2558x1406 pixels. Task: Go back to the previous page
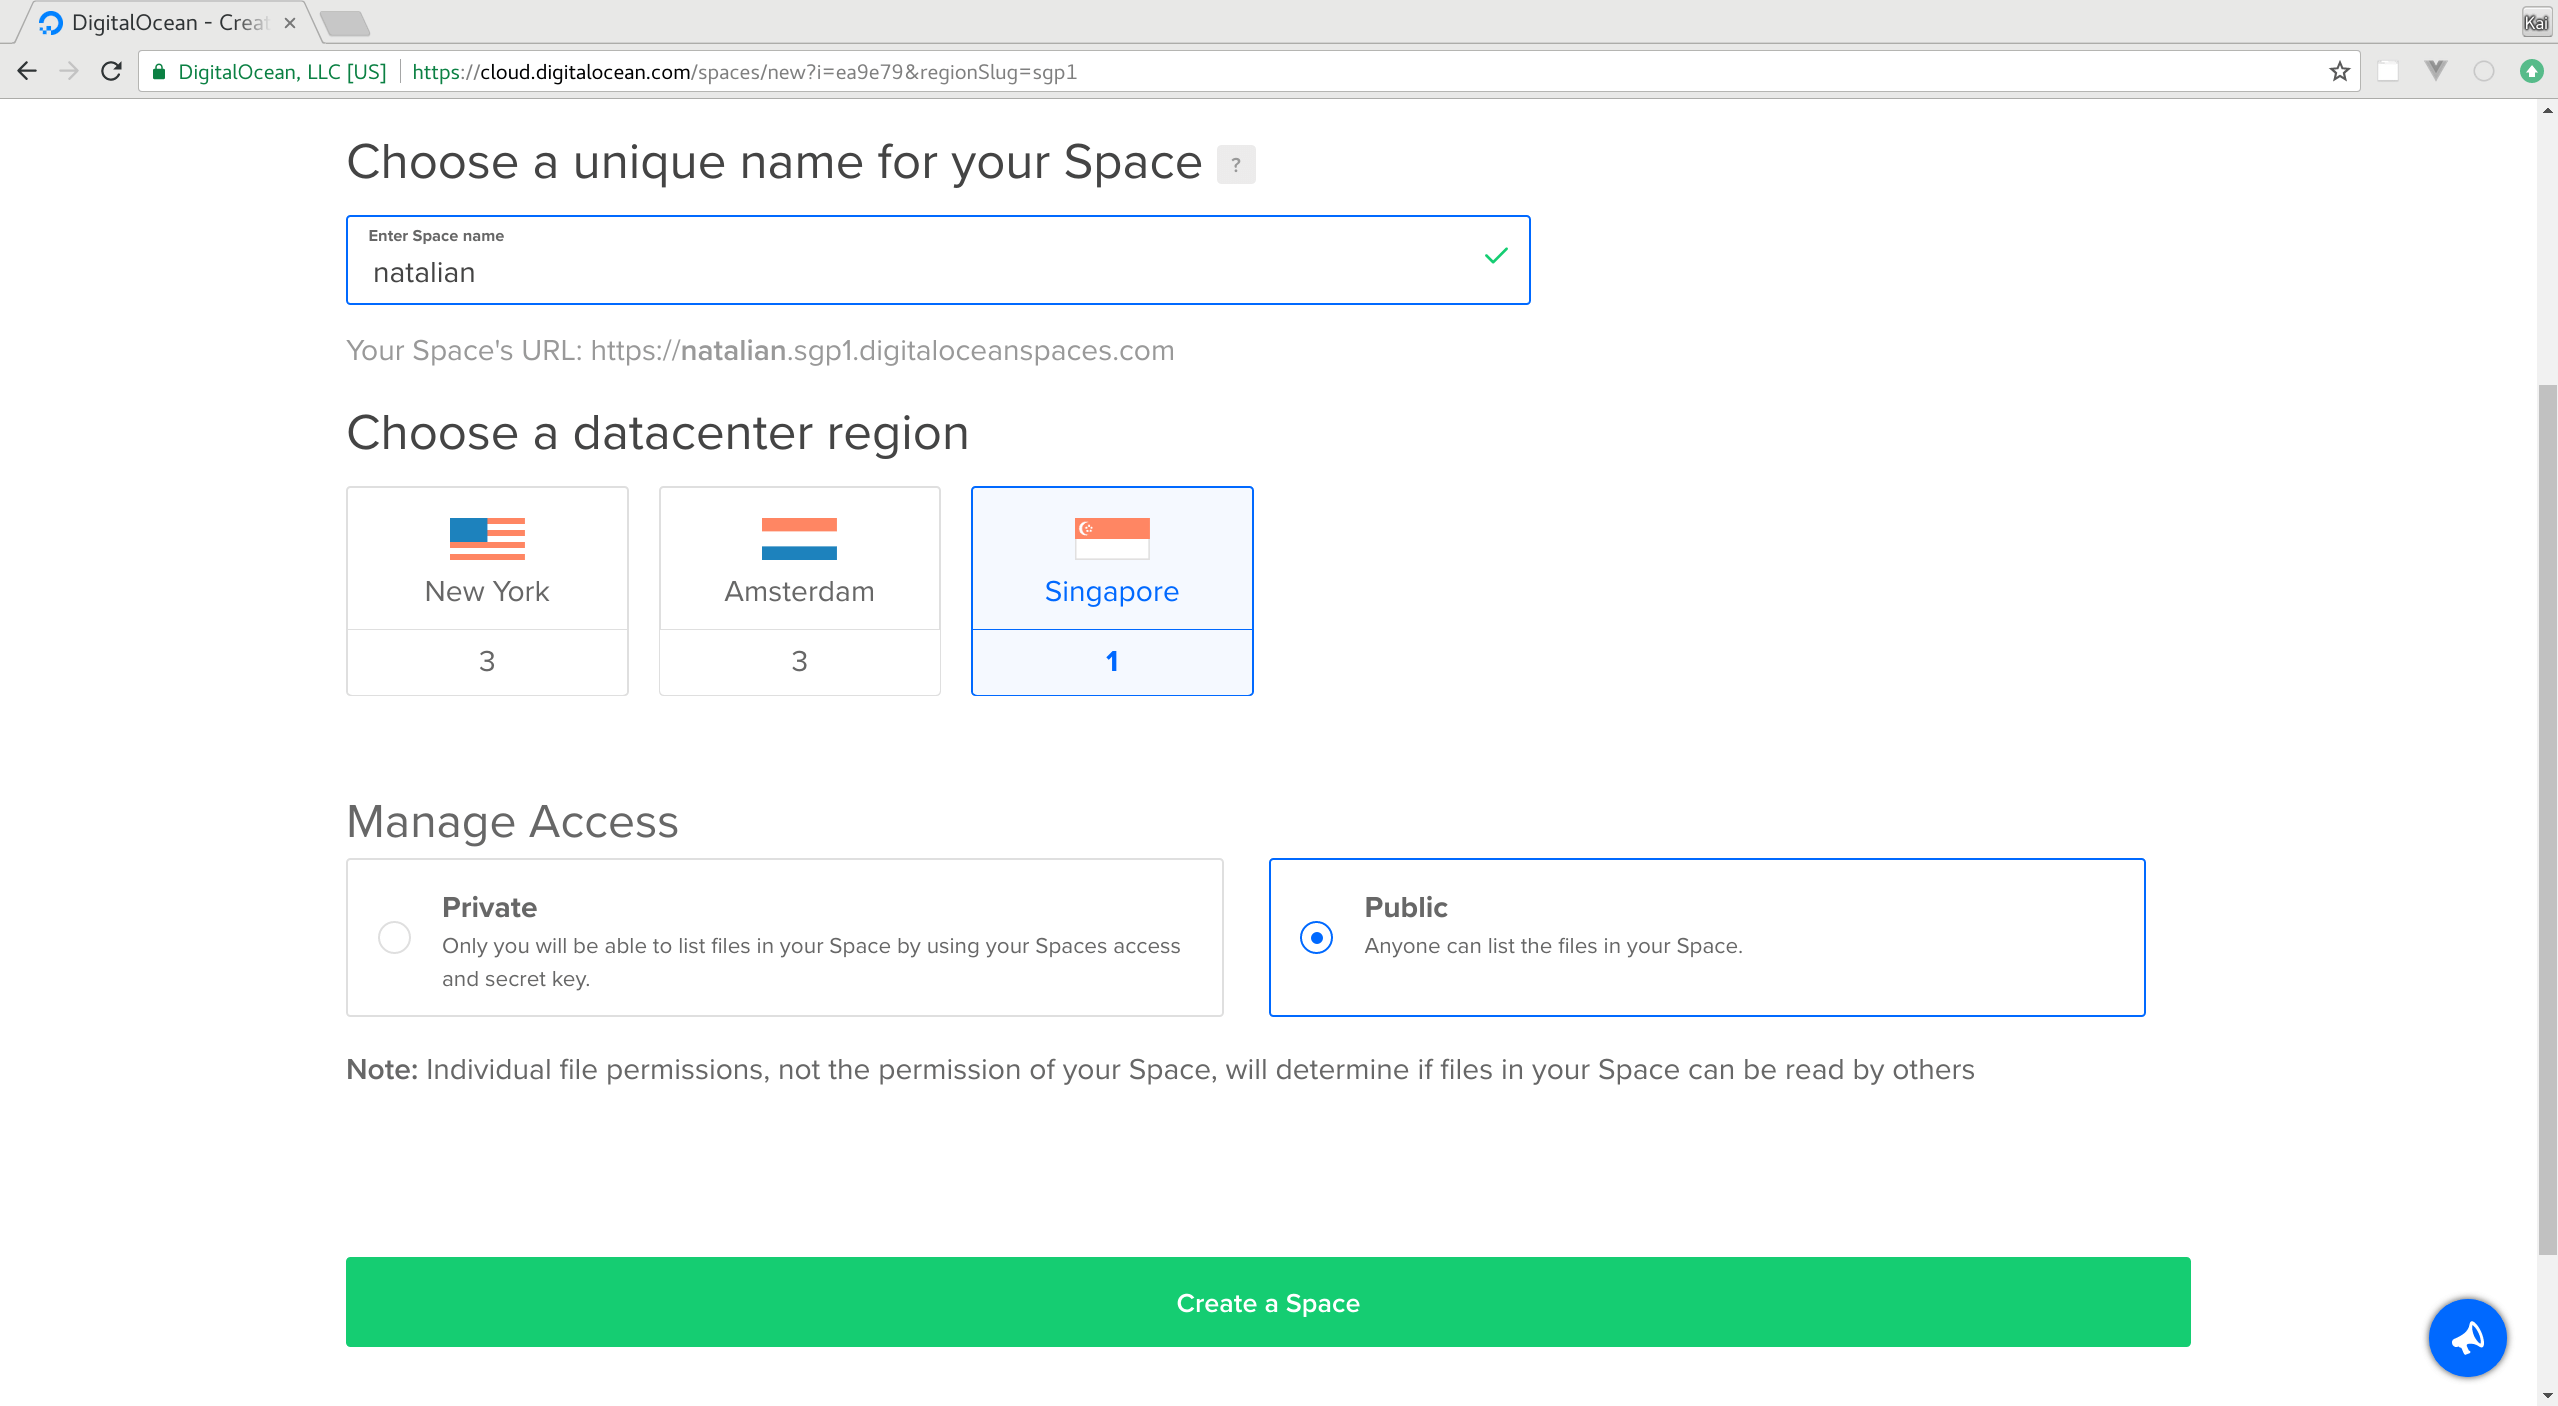click(27, 71)
